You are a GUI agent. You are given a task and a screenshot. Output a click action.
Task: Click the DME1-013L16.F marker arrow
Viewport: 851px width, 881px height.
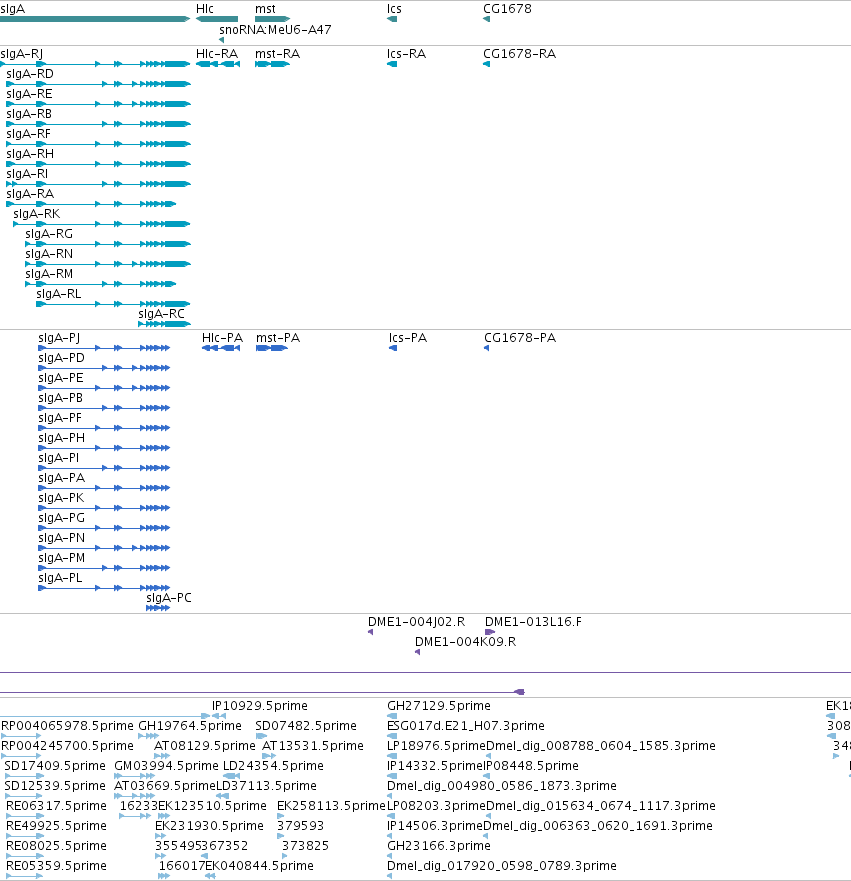click(x=490, y=632)
